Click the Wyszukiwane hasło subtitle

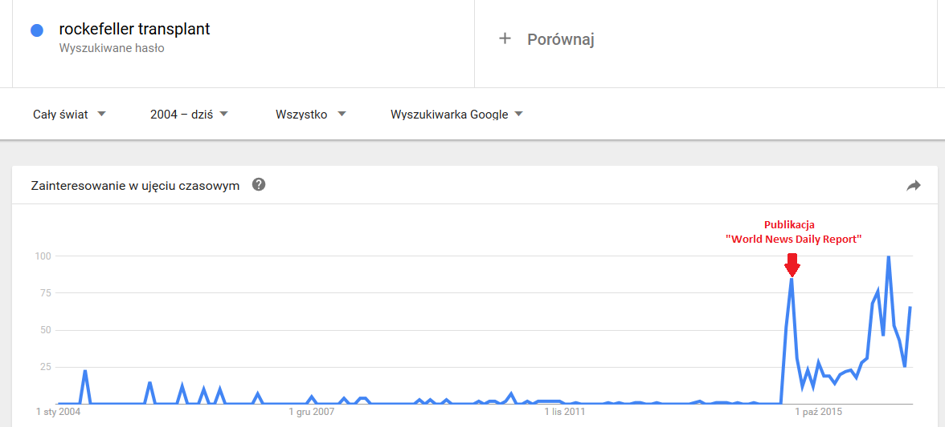[111, 49]
